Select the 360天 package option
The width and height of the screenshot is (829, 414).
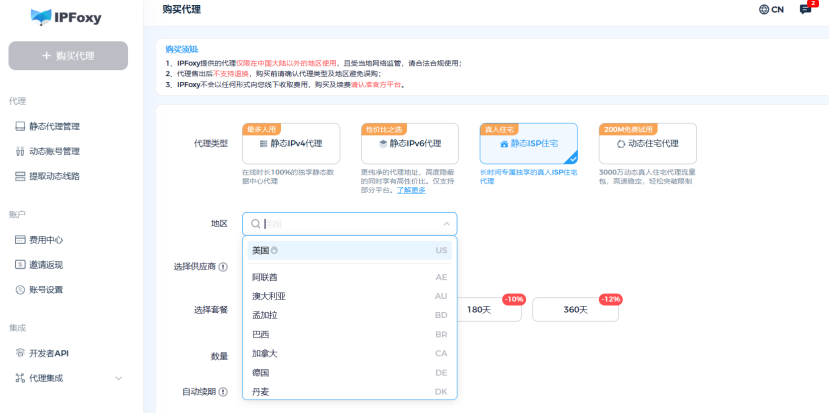[575, 310]
